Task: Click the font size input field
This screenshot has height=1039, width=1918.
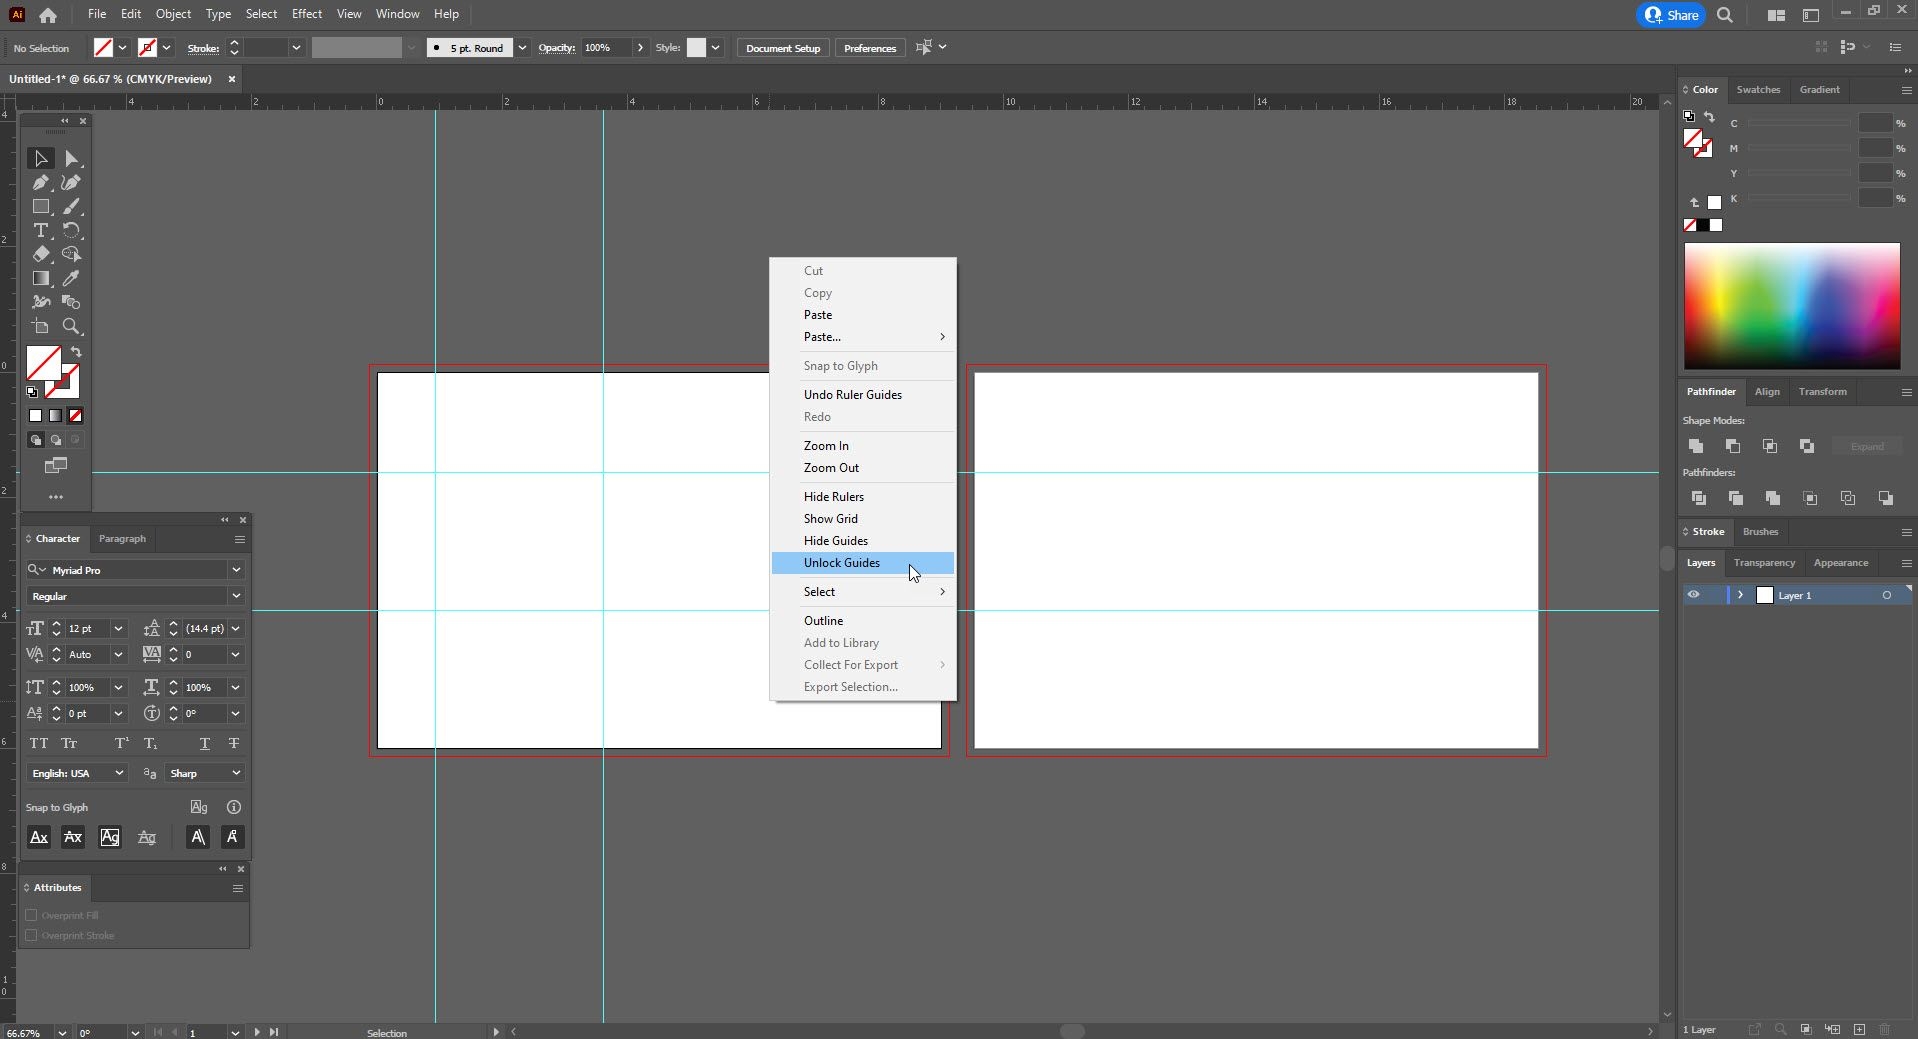Action: [86, 629]
